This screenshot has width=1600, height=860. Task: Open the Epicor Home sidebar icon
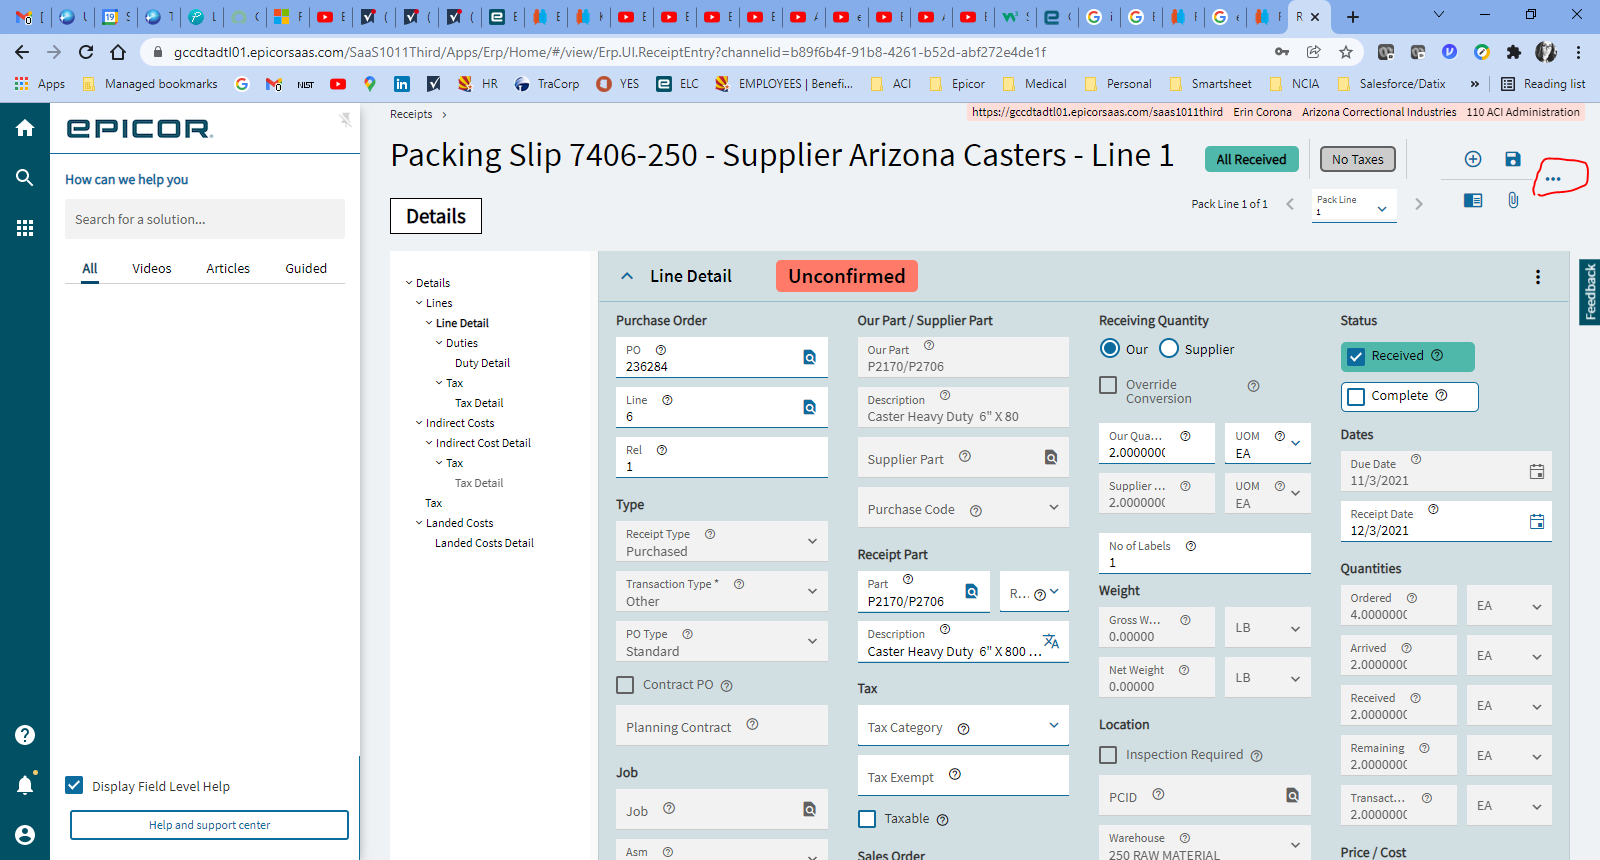click(x=25, y=128)
